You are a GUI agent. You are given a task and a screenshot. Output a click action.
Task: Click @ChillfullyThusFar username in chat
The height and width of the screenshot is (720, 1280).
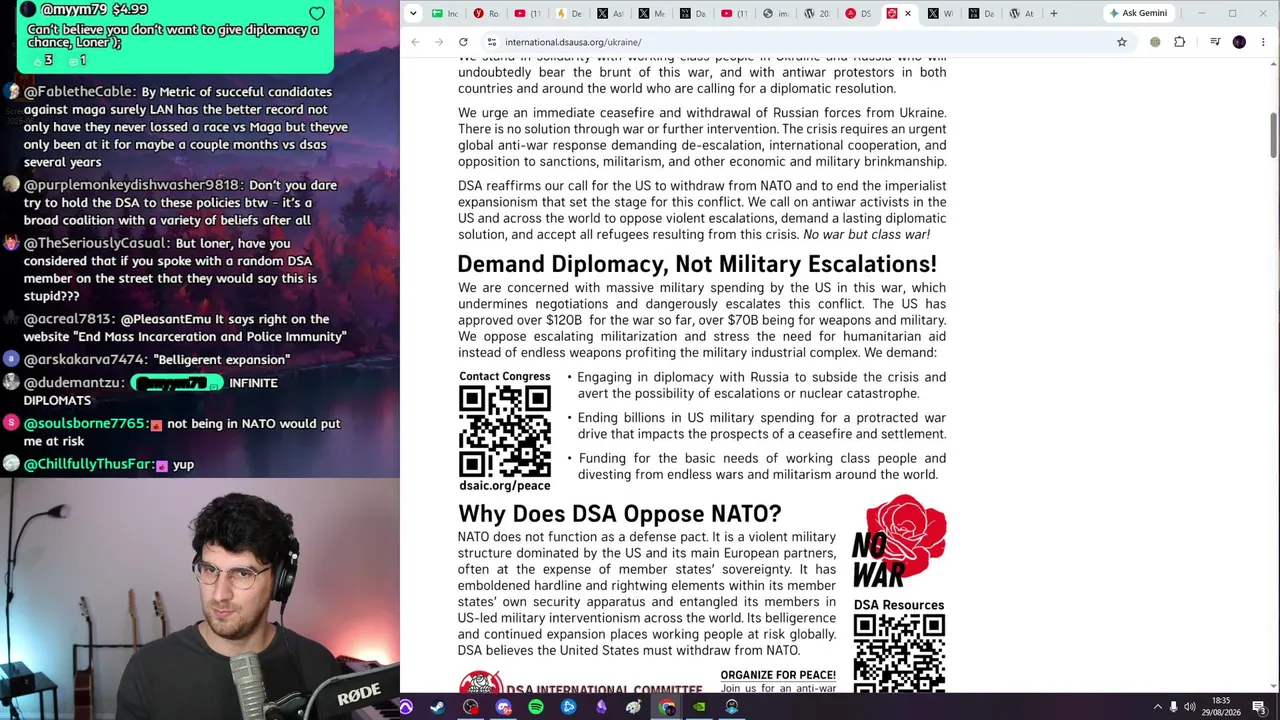point(89,465)
